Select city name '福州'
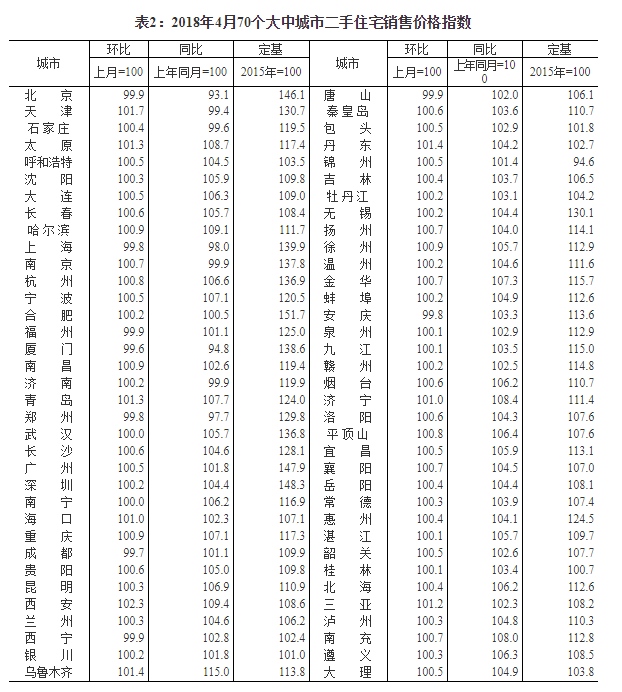The width and height of the screenshot is (622, 692). tap(49, 332)
